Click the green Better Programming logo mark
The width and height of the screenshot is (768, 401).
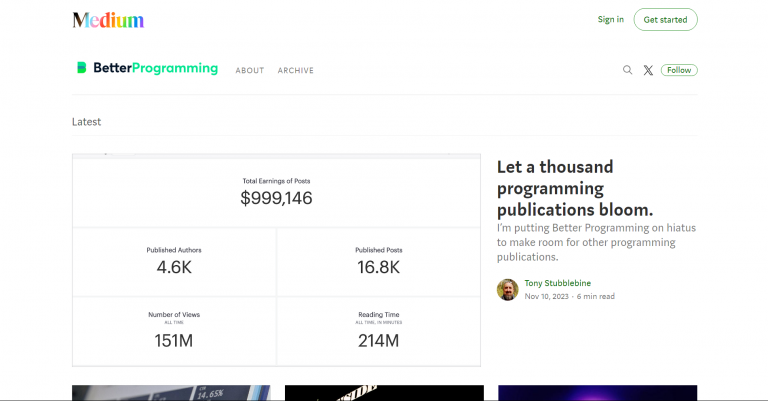[82, 68]
